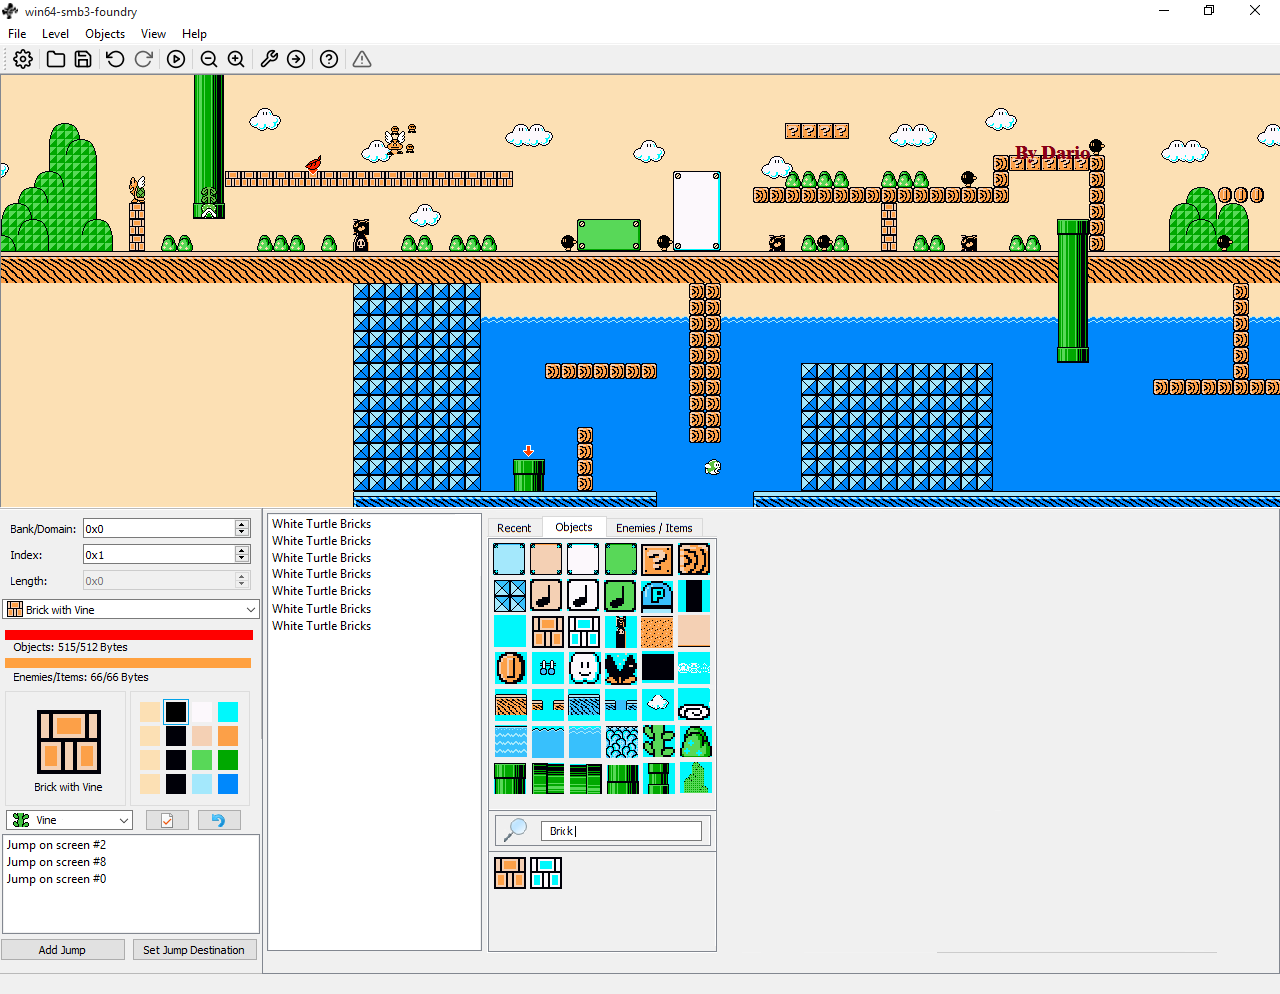Open the File menu
Screen dimensions: 1280x994
tap(17, 34)
